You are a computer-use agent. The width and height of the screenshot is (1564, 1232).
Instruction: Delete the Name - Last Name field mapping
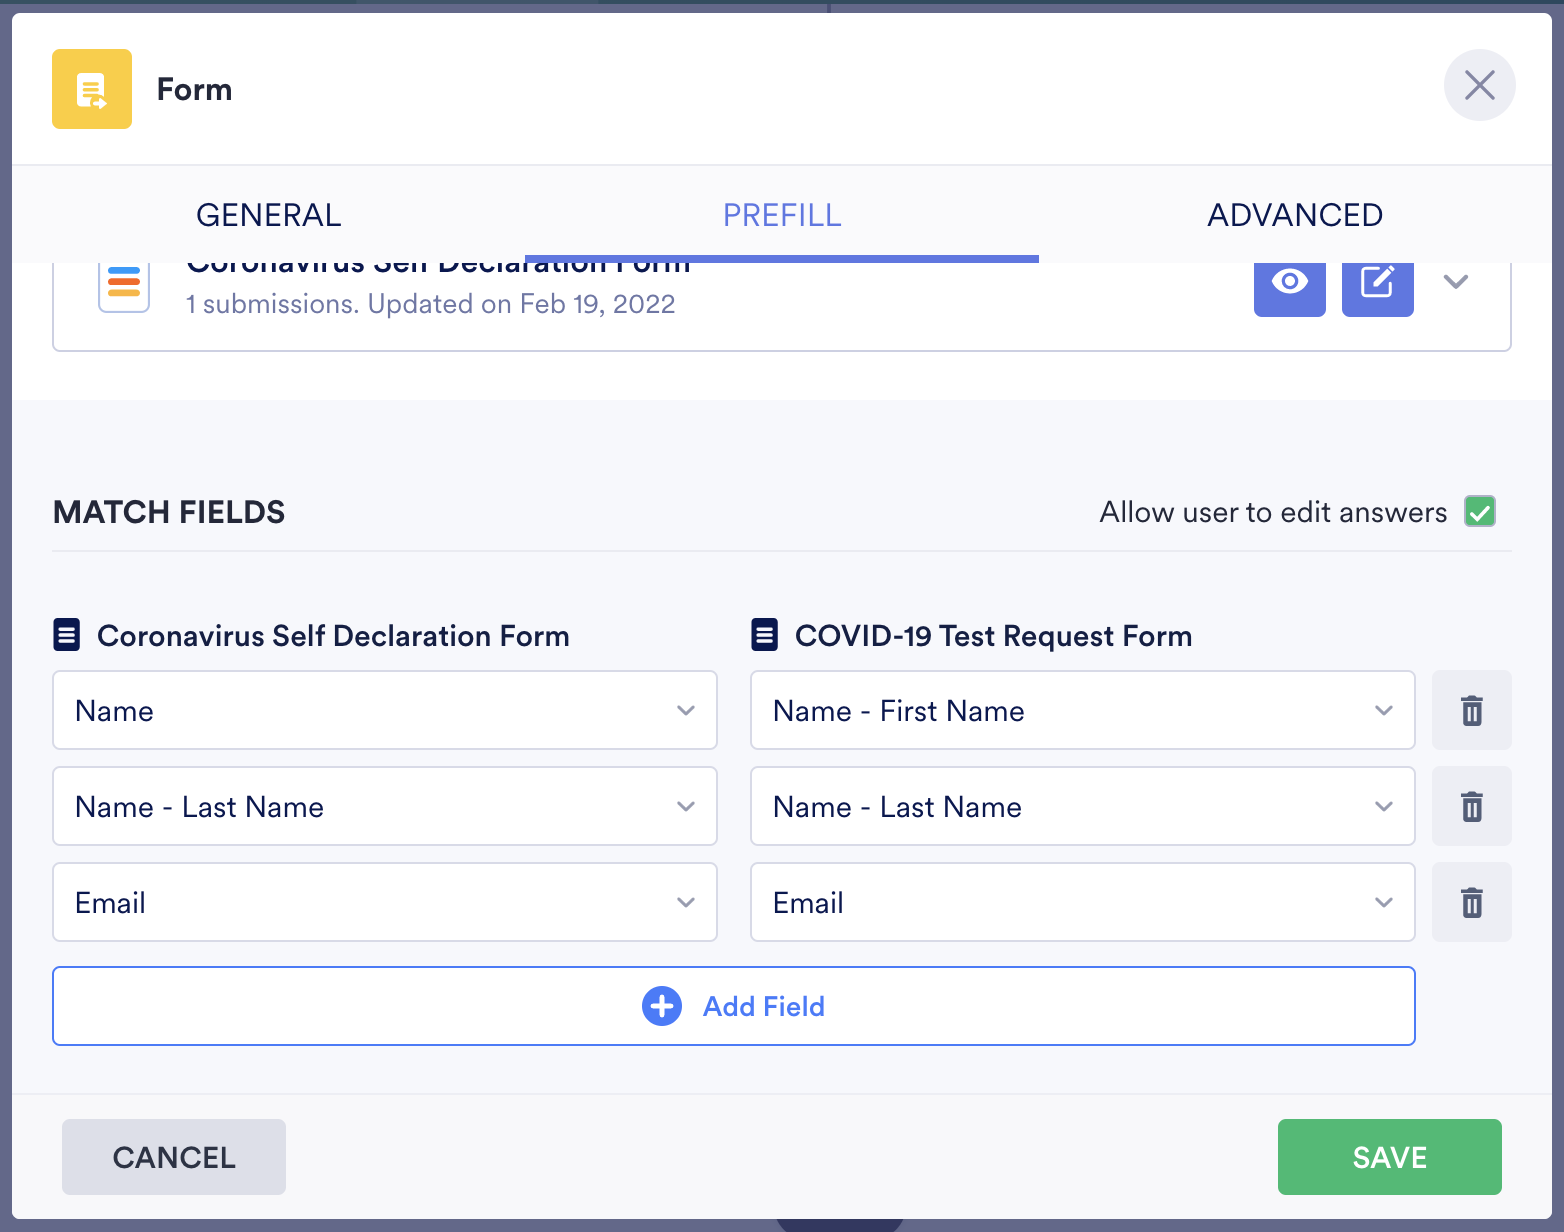pos(1471,807)
